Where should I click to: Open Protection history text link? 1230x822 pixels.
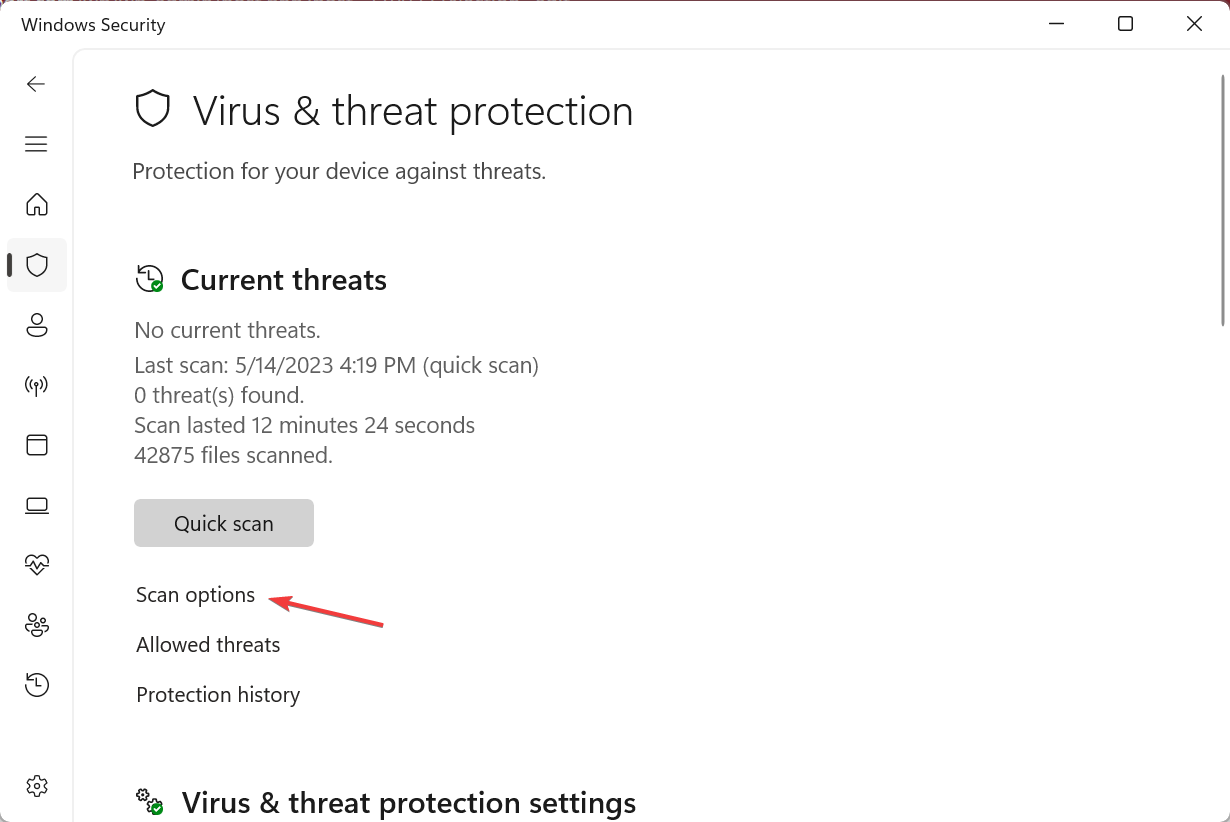(x=218, y=695)
